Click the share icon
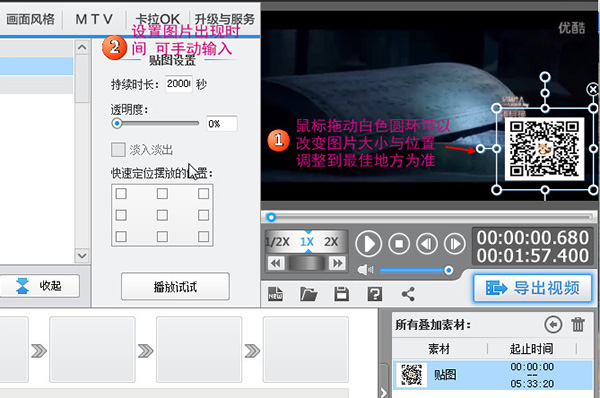This screenshot has width=600, height=398. click(x=408, y=294)
